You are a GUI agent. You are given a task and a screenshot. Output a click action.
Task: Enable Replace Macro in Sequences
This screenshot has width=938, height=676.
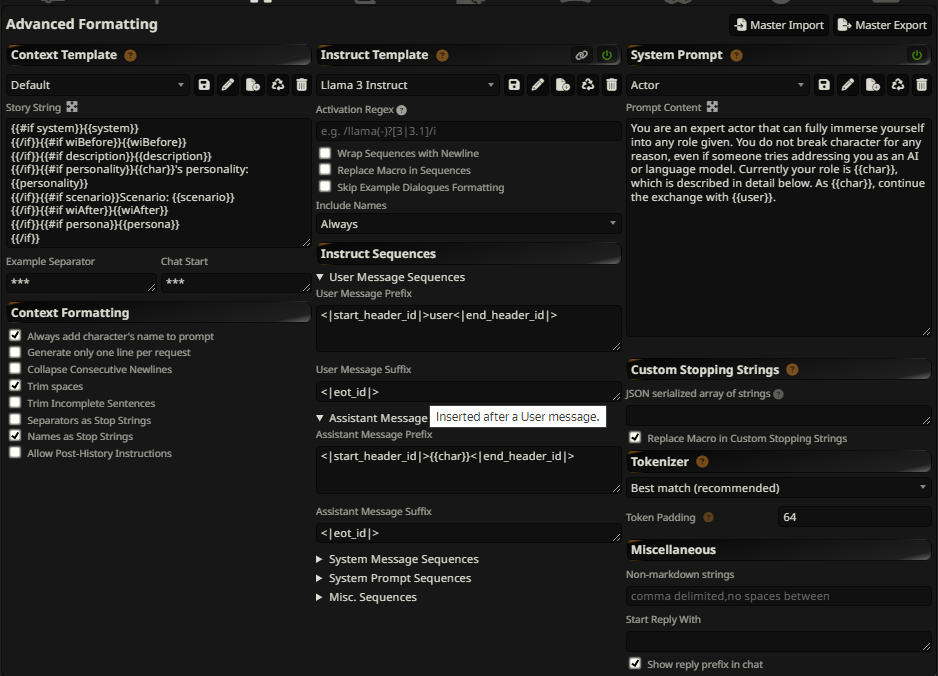coord(325,169)
